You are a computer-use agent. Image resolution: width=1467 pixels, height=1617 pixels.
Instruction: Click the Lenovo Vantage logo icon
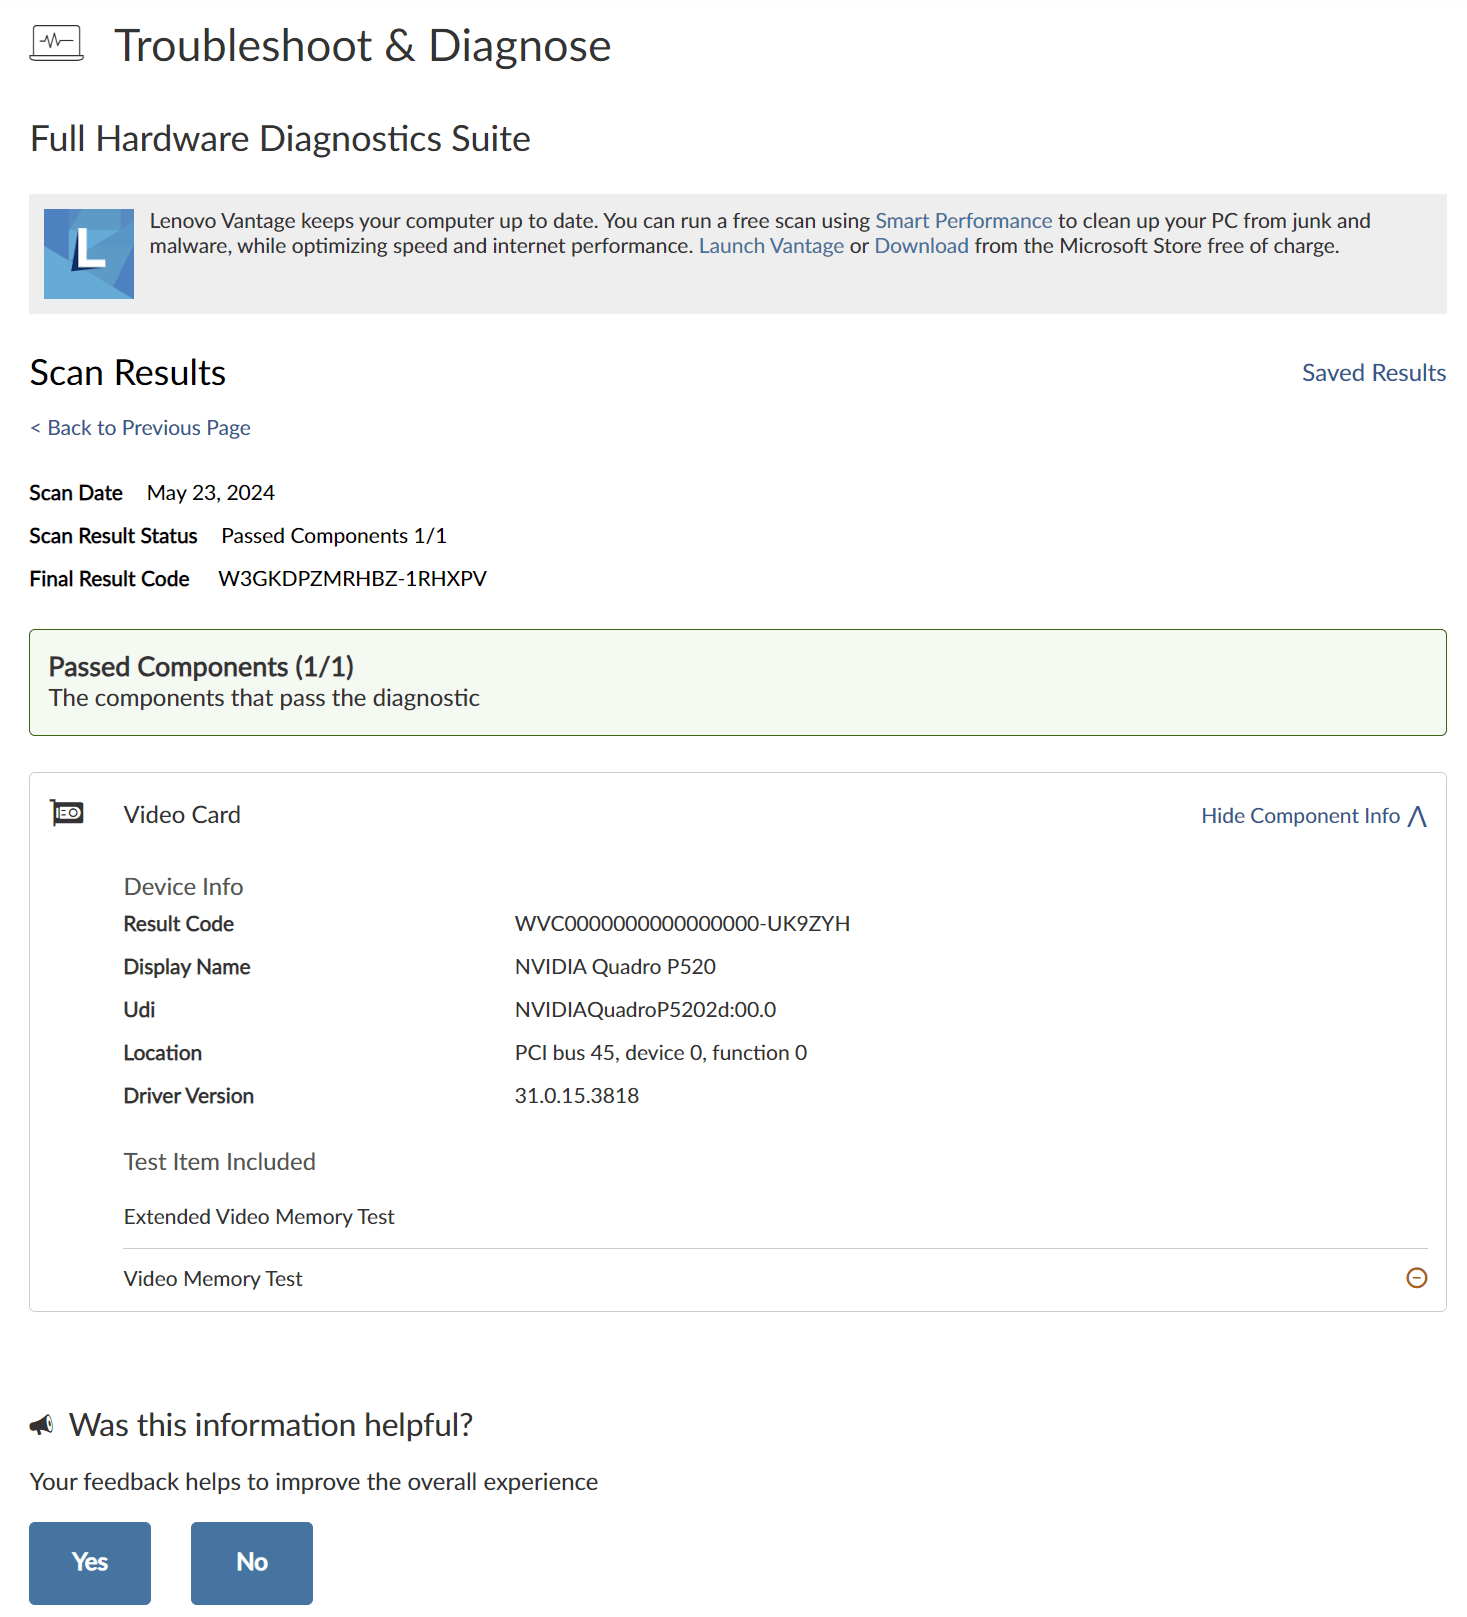89,254
